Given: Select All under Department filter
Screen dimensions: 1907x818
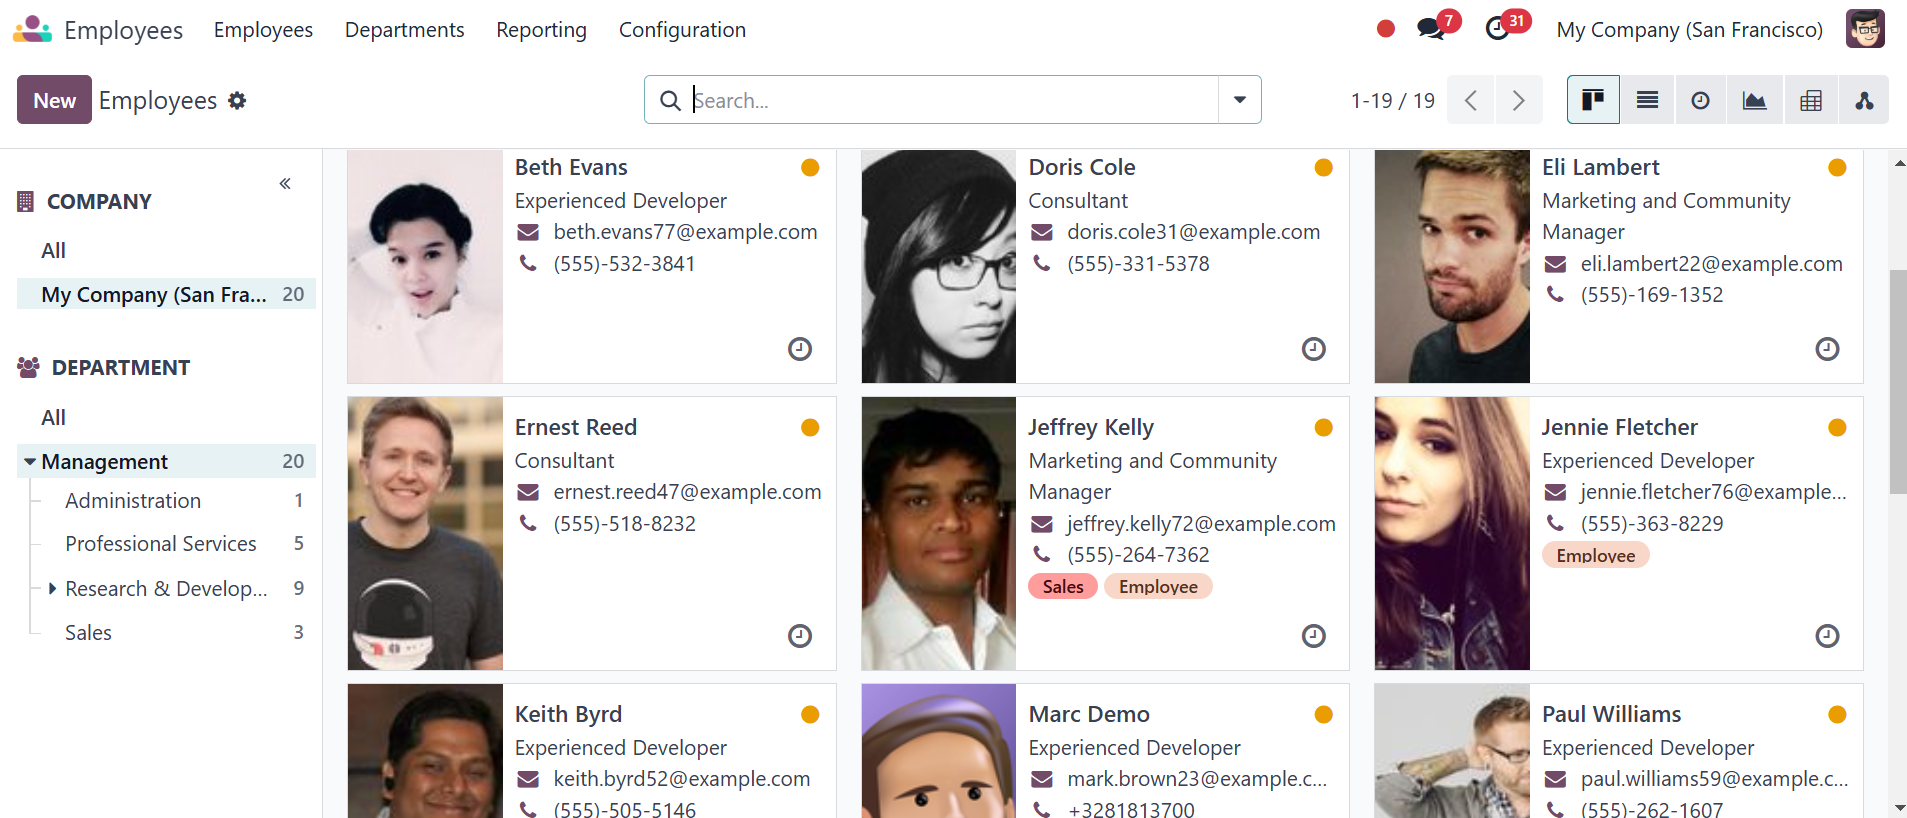Looking at the screenshot, I should 53,418.
